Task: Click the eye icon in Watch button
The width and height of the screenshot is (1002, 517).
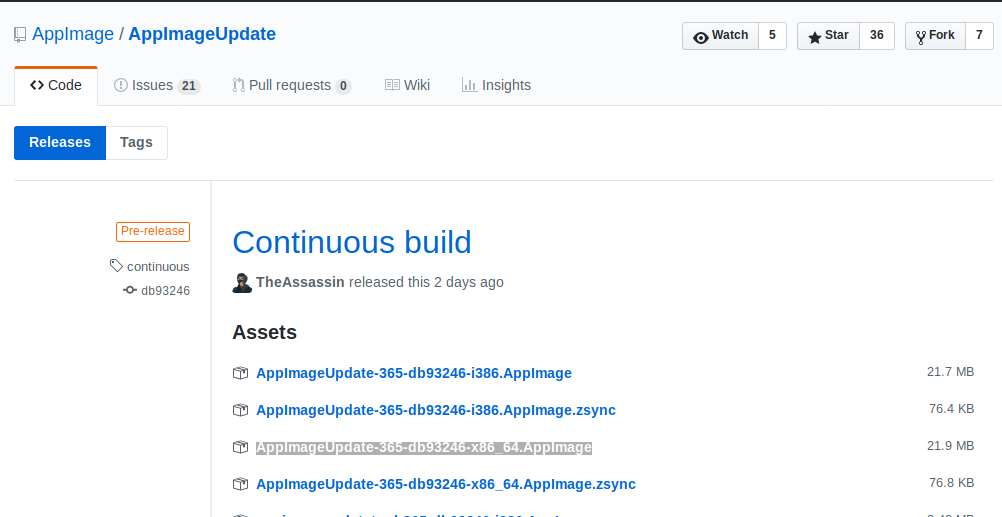Action: [x=701, y=38]
